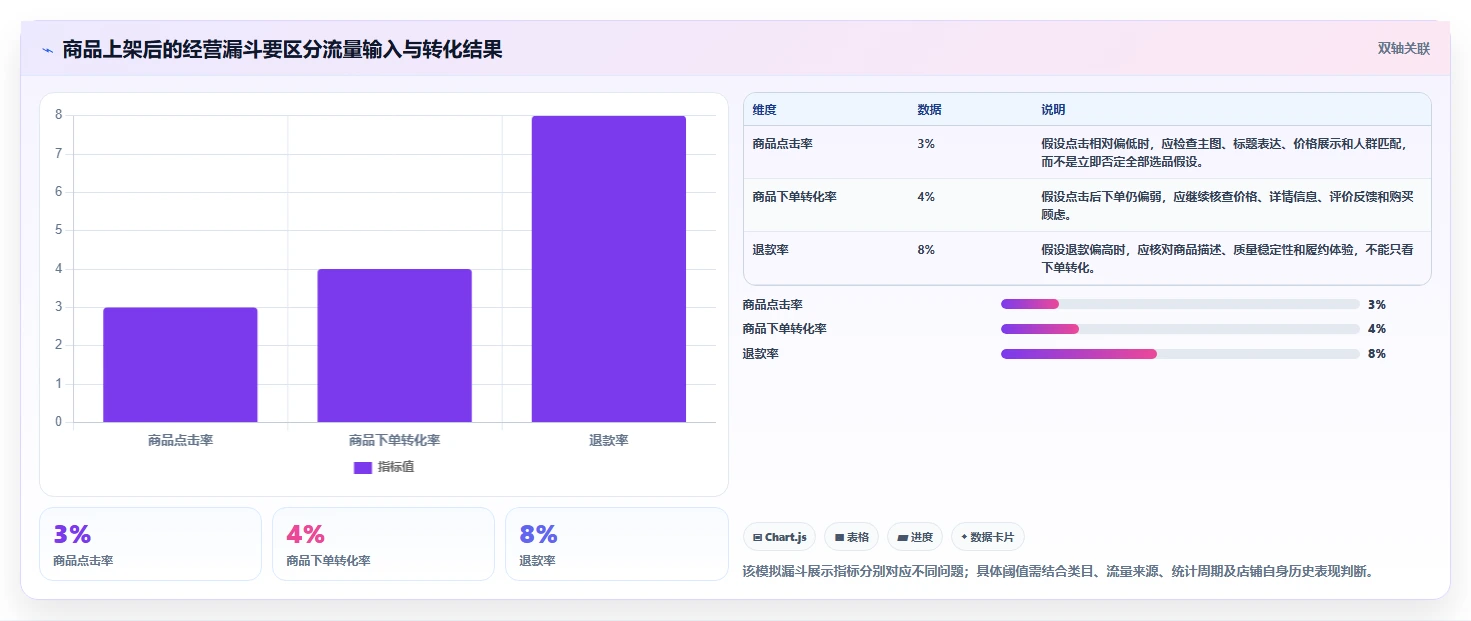This screenshot has height=621, width=1471.
Task: Click the 商品下单转化率 label beside progress bar
Action: 785,329
